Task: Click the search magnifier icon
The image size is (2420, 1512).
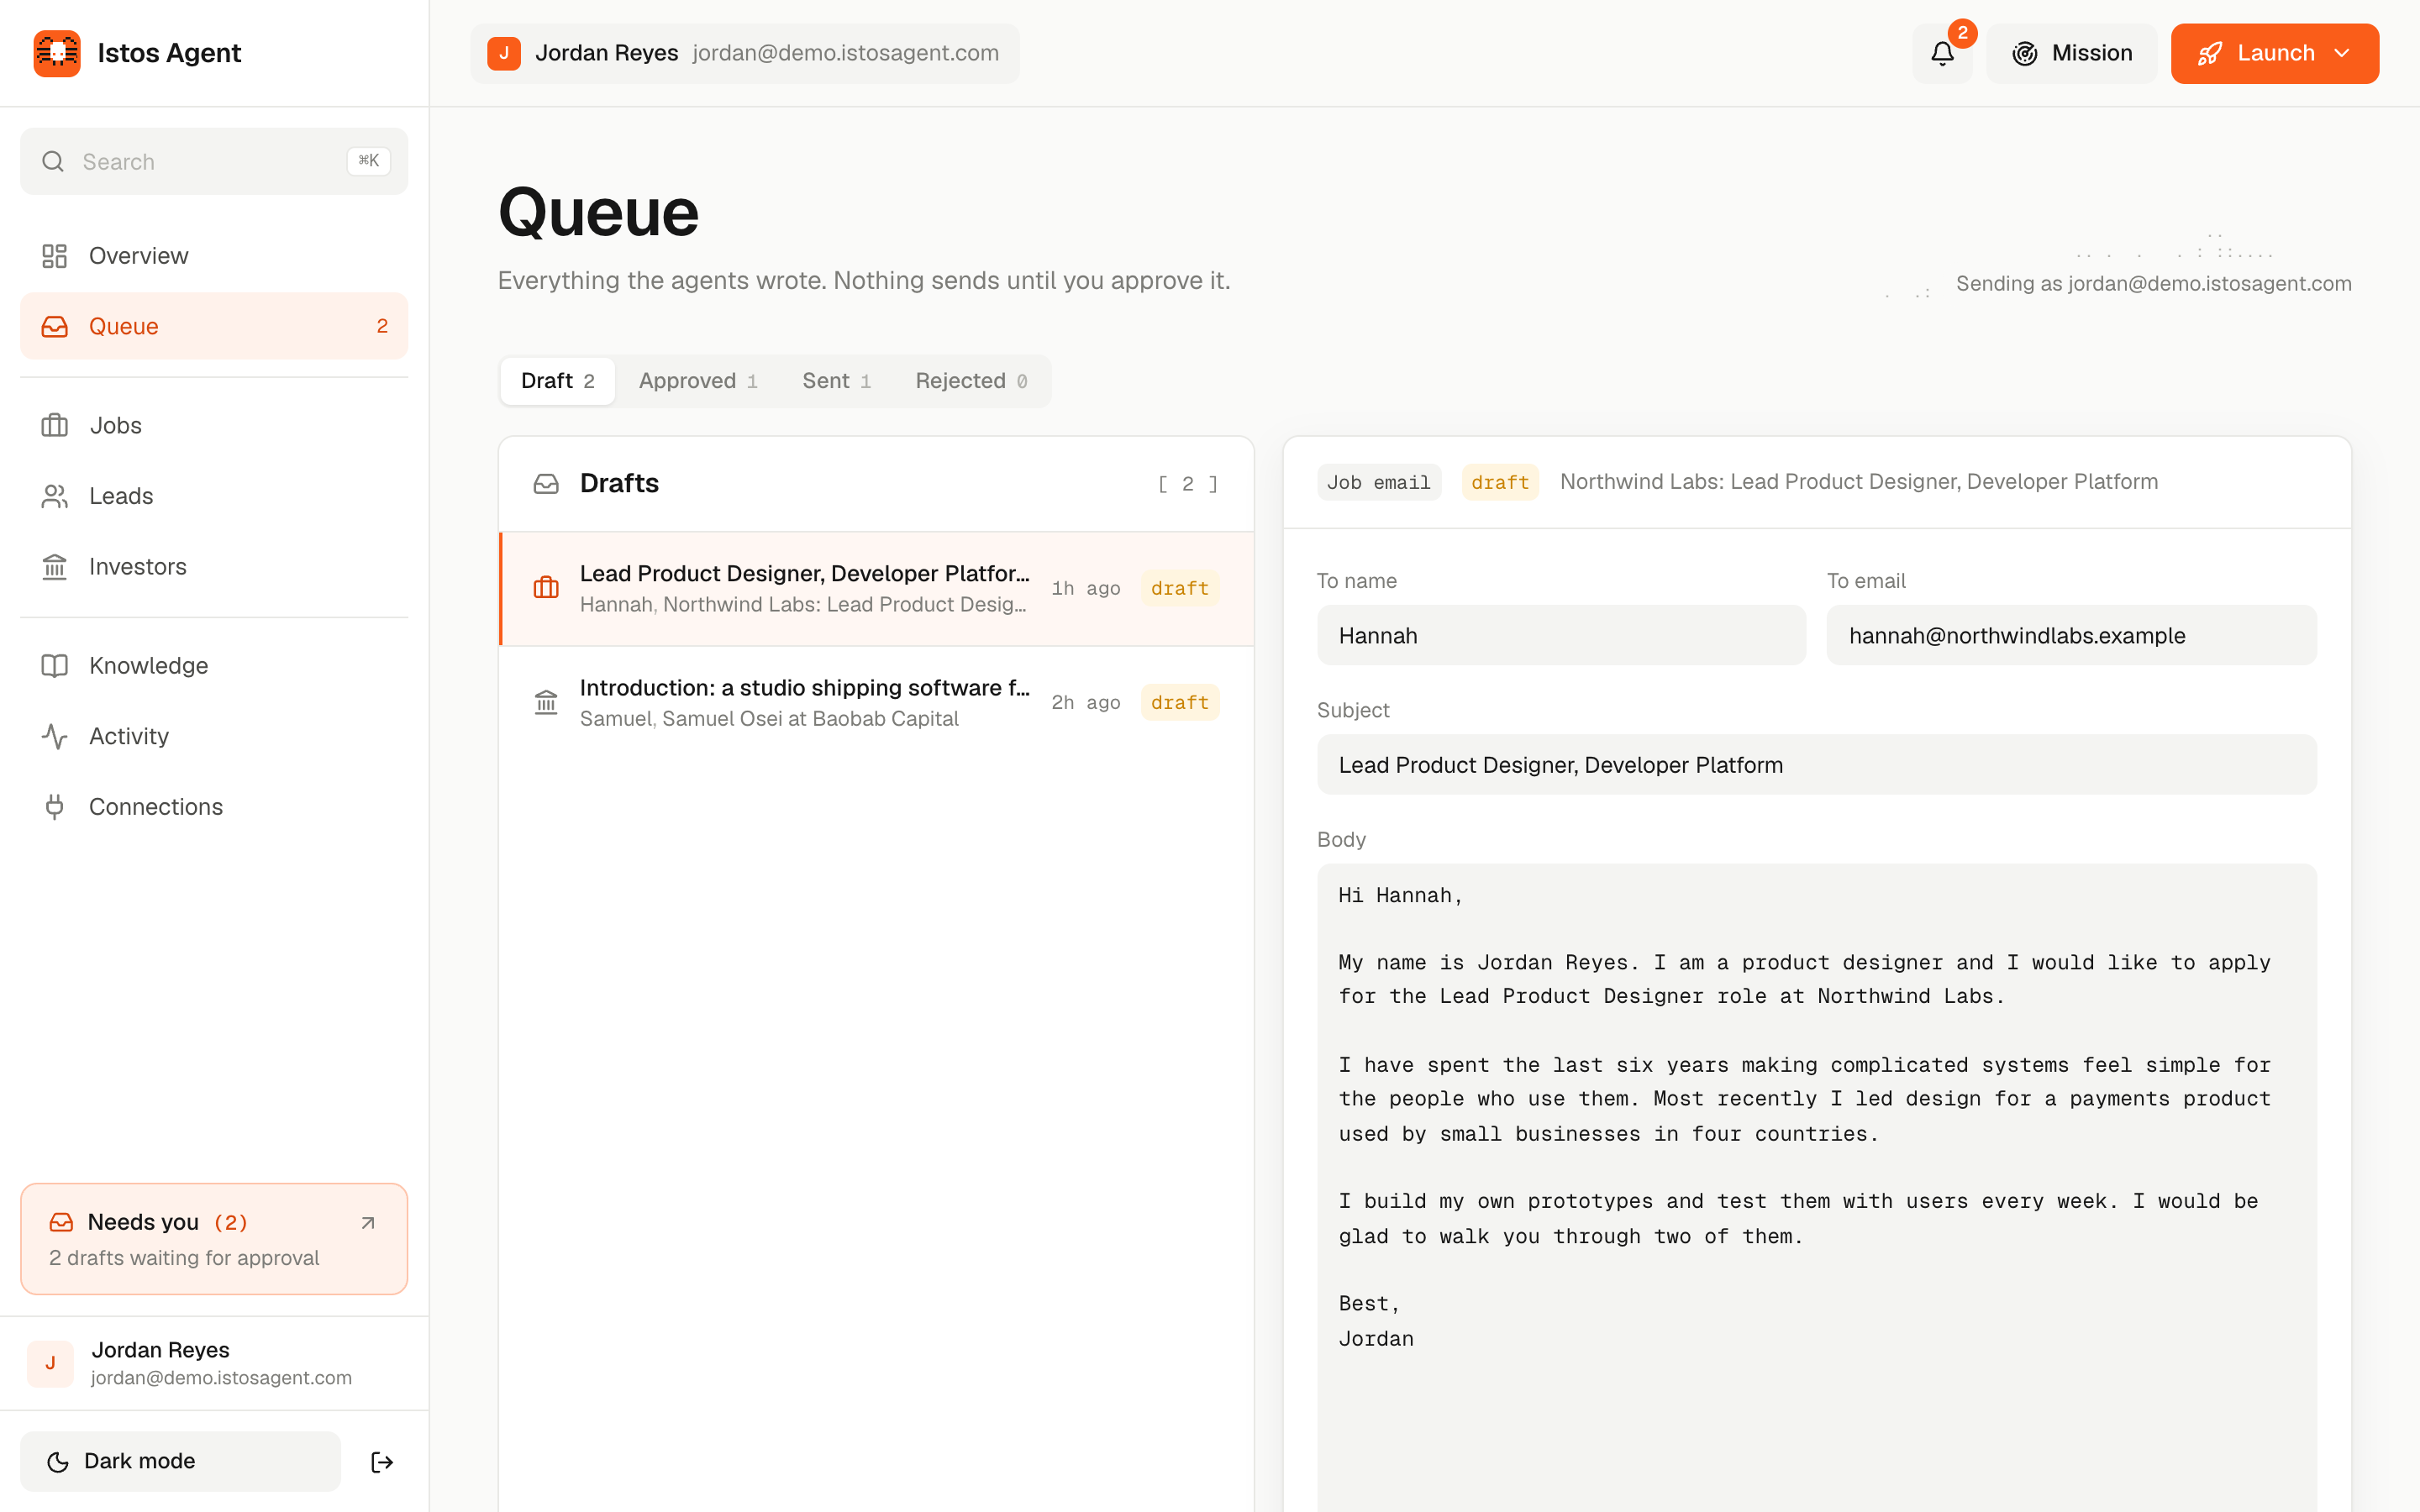Action: coord(53,161)
